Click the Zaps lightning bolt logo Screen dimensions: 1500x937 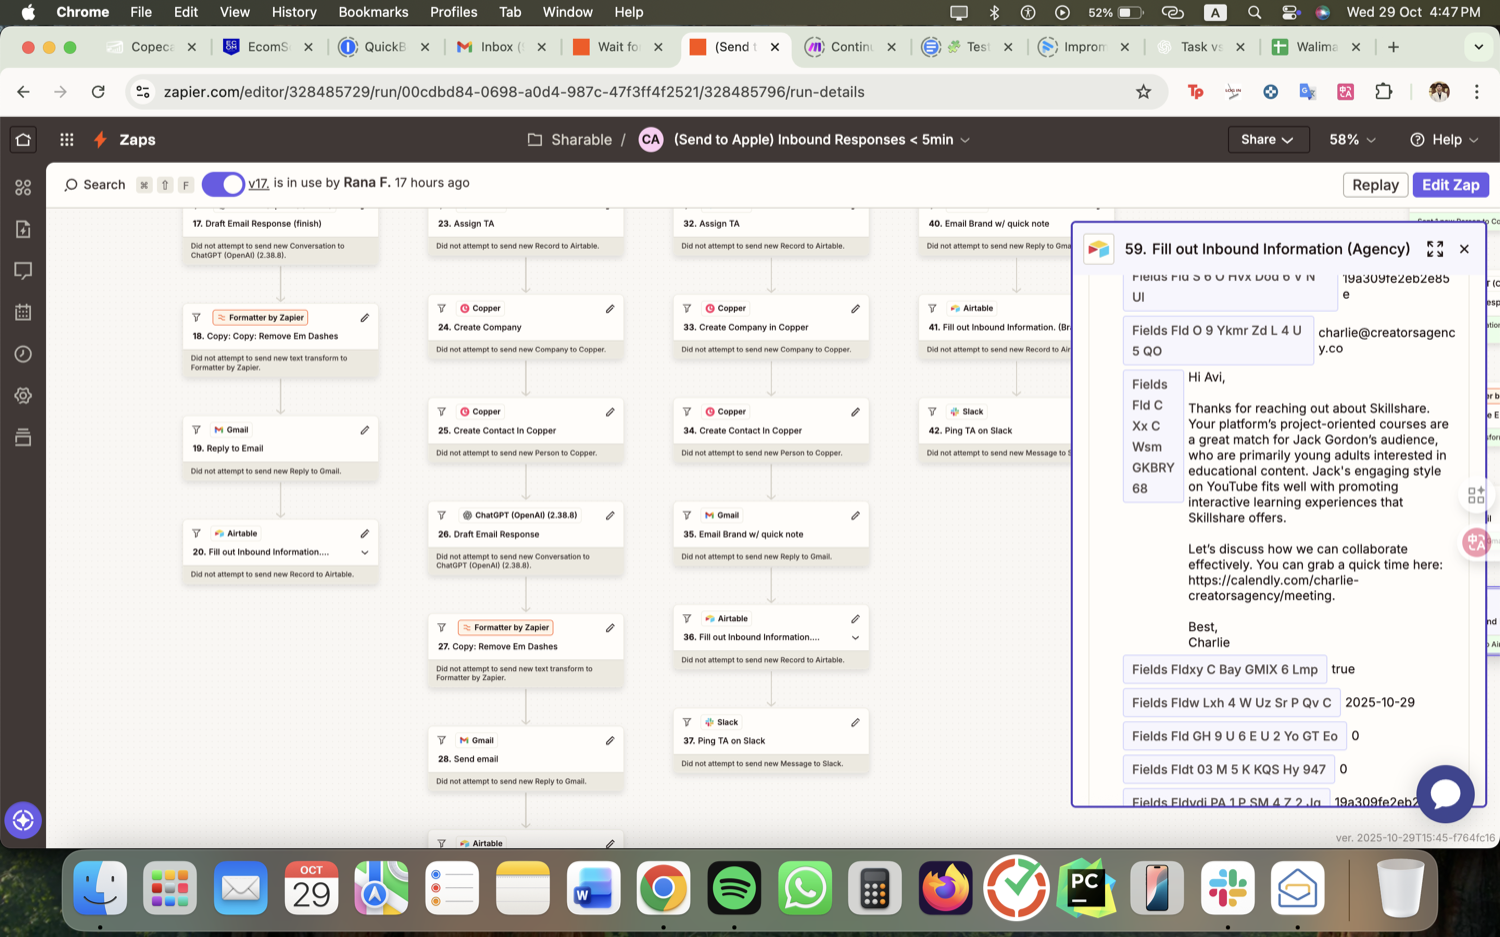click(100, 140)
